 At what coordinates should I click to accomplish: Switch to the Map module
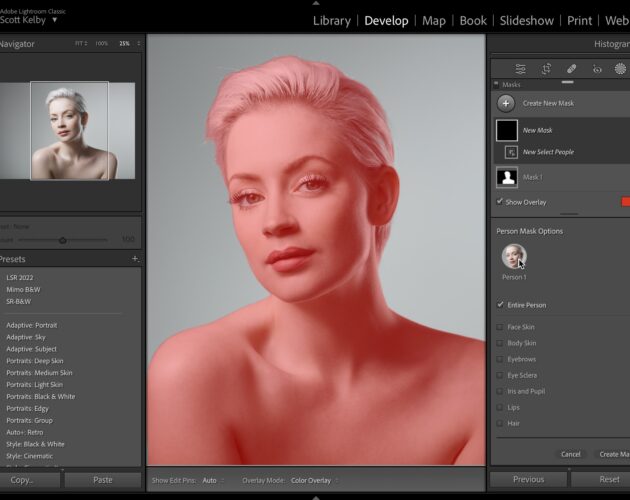pyautogui.click(x=434, y=20)
